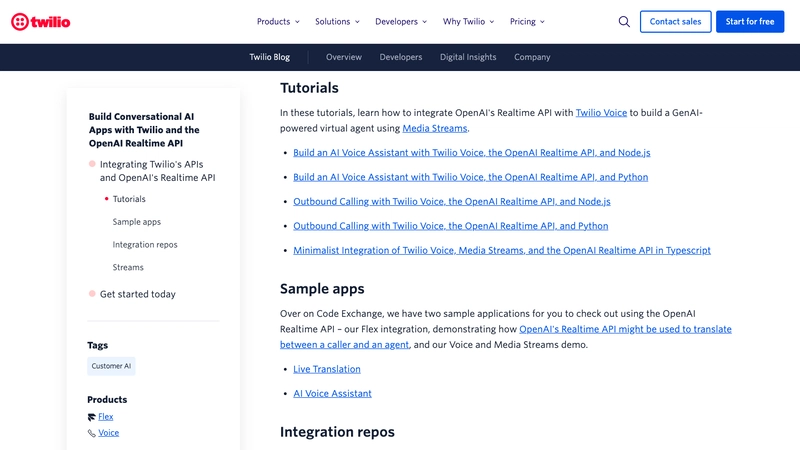Switch to the Overview blog tab

pyautogui.click(x=344, y=57)
